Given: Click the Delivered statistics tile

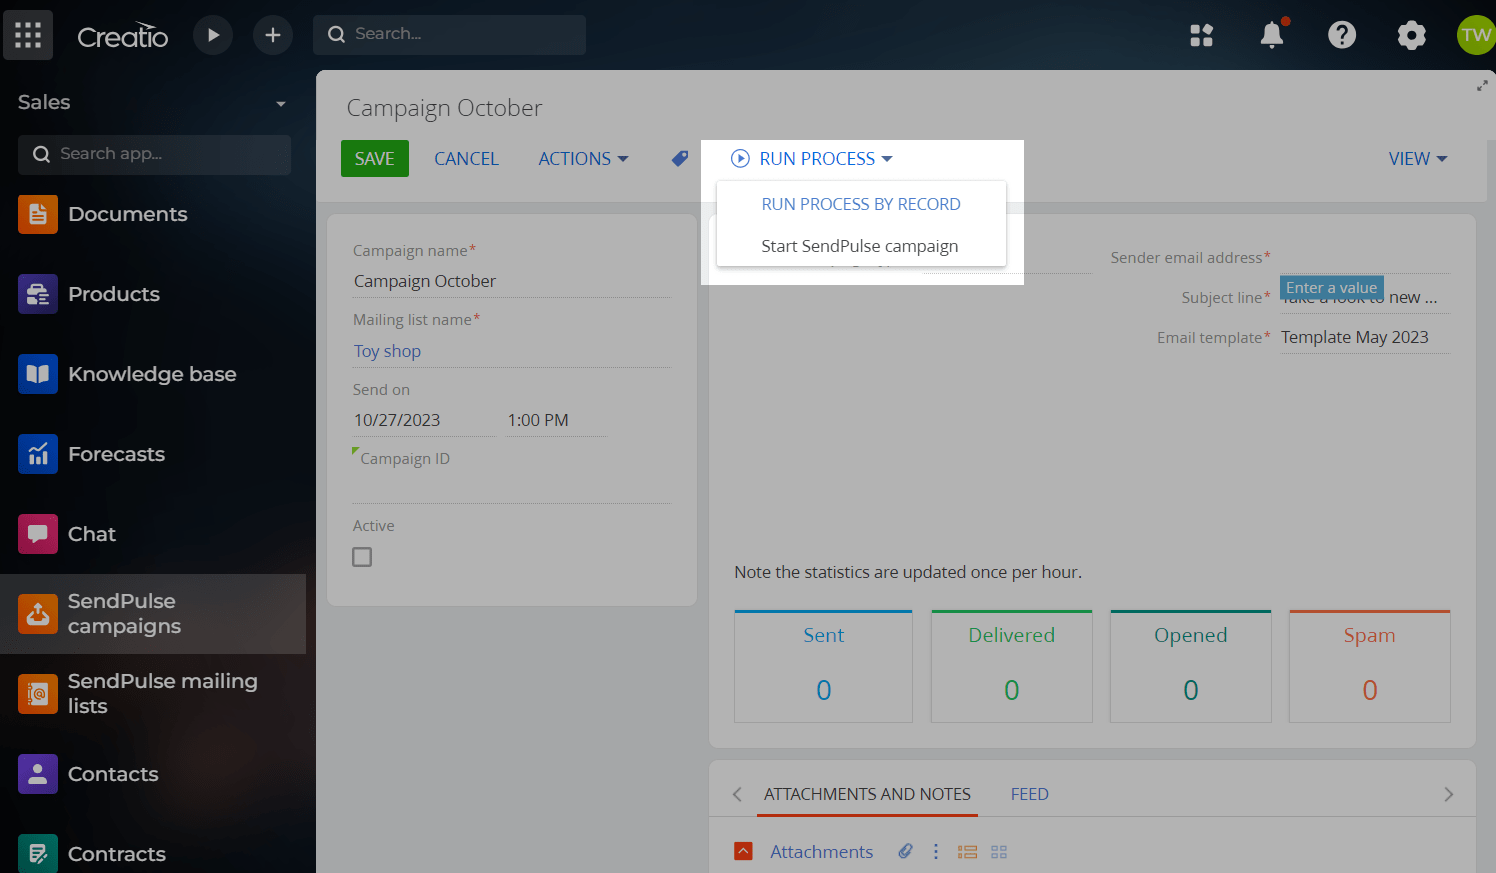Looking at the screenshot, I should click(x=1011, y=666).
